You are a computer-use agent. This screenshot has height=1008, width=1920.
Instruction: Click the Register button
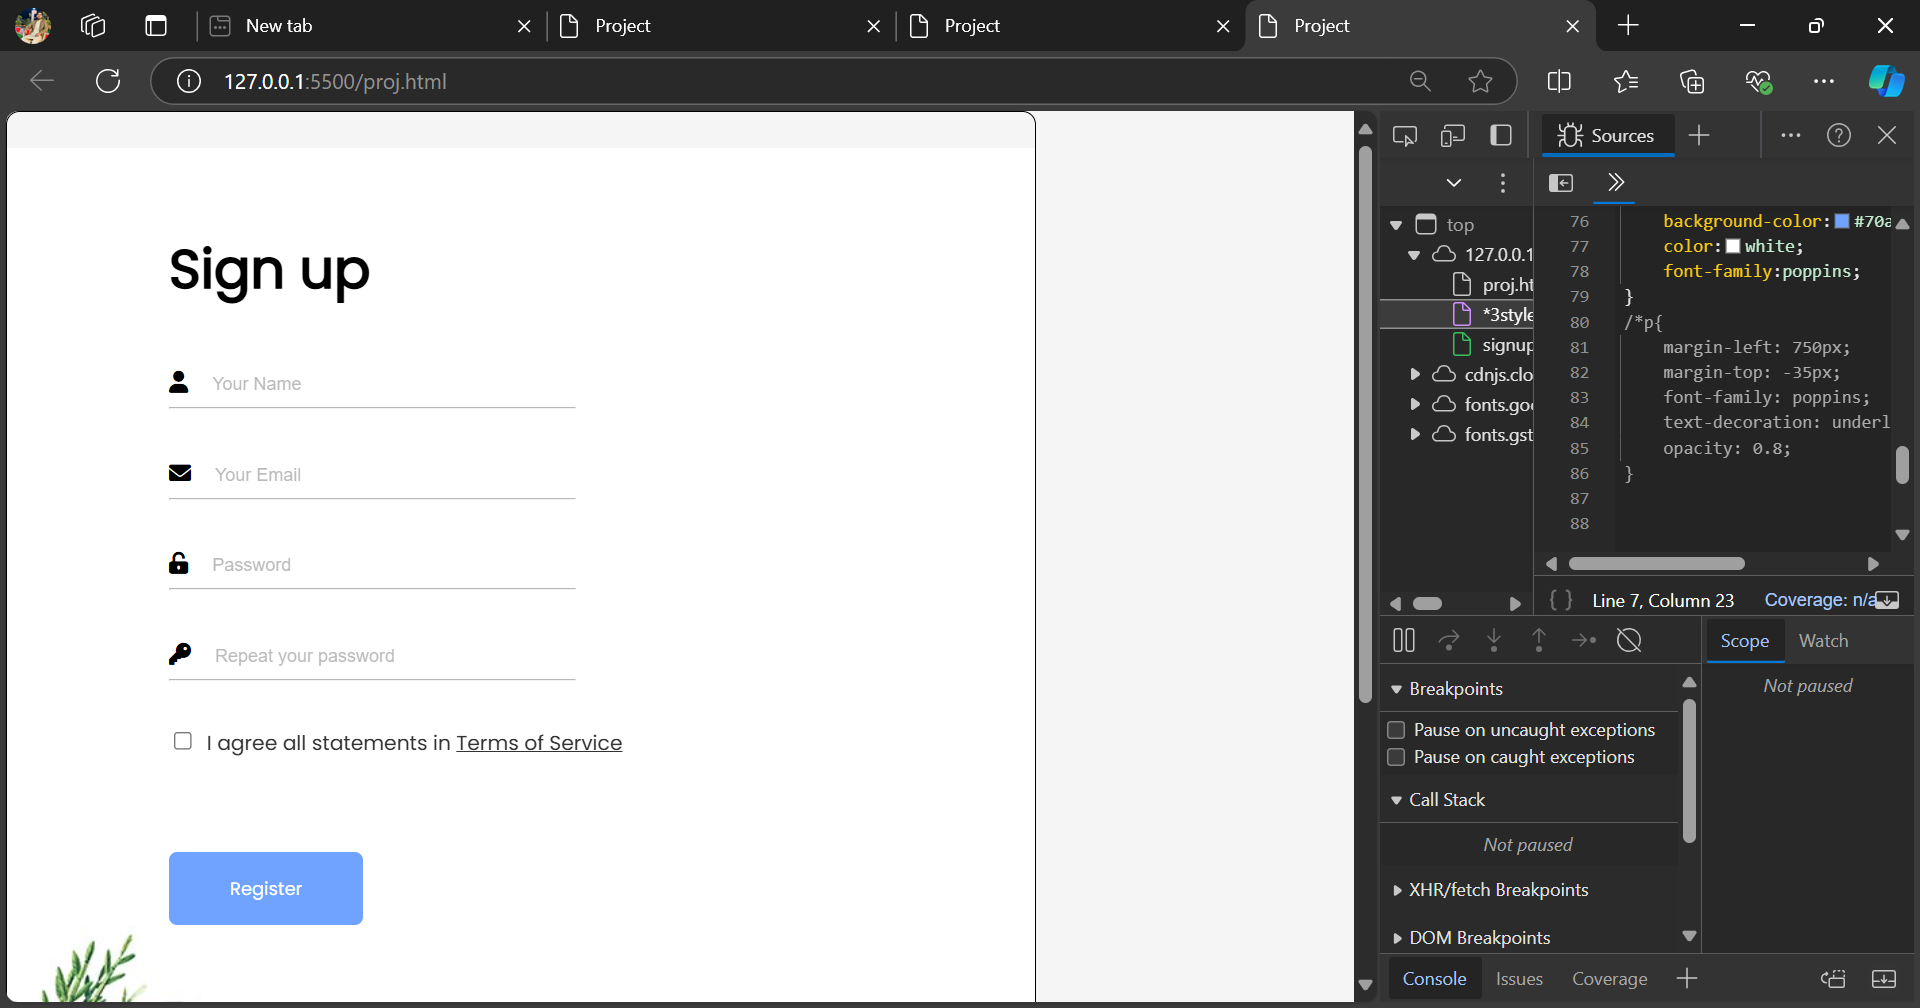pos(266,888)
